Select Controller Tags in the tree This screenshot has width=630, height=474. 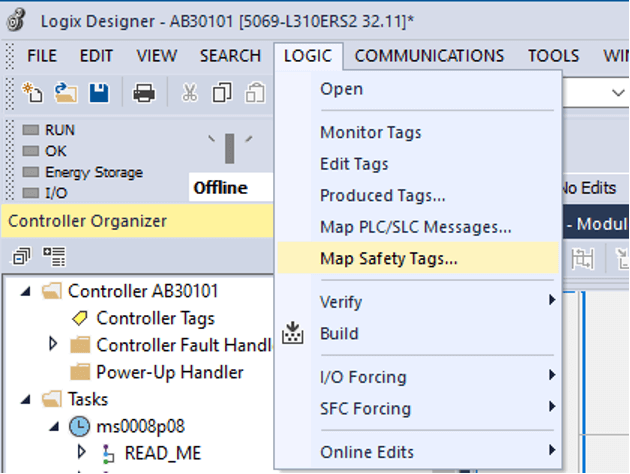pos(155,319)
